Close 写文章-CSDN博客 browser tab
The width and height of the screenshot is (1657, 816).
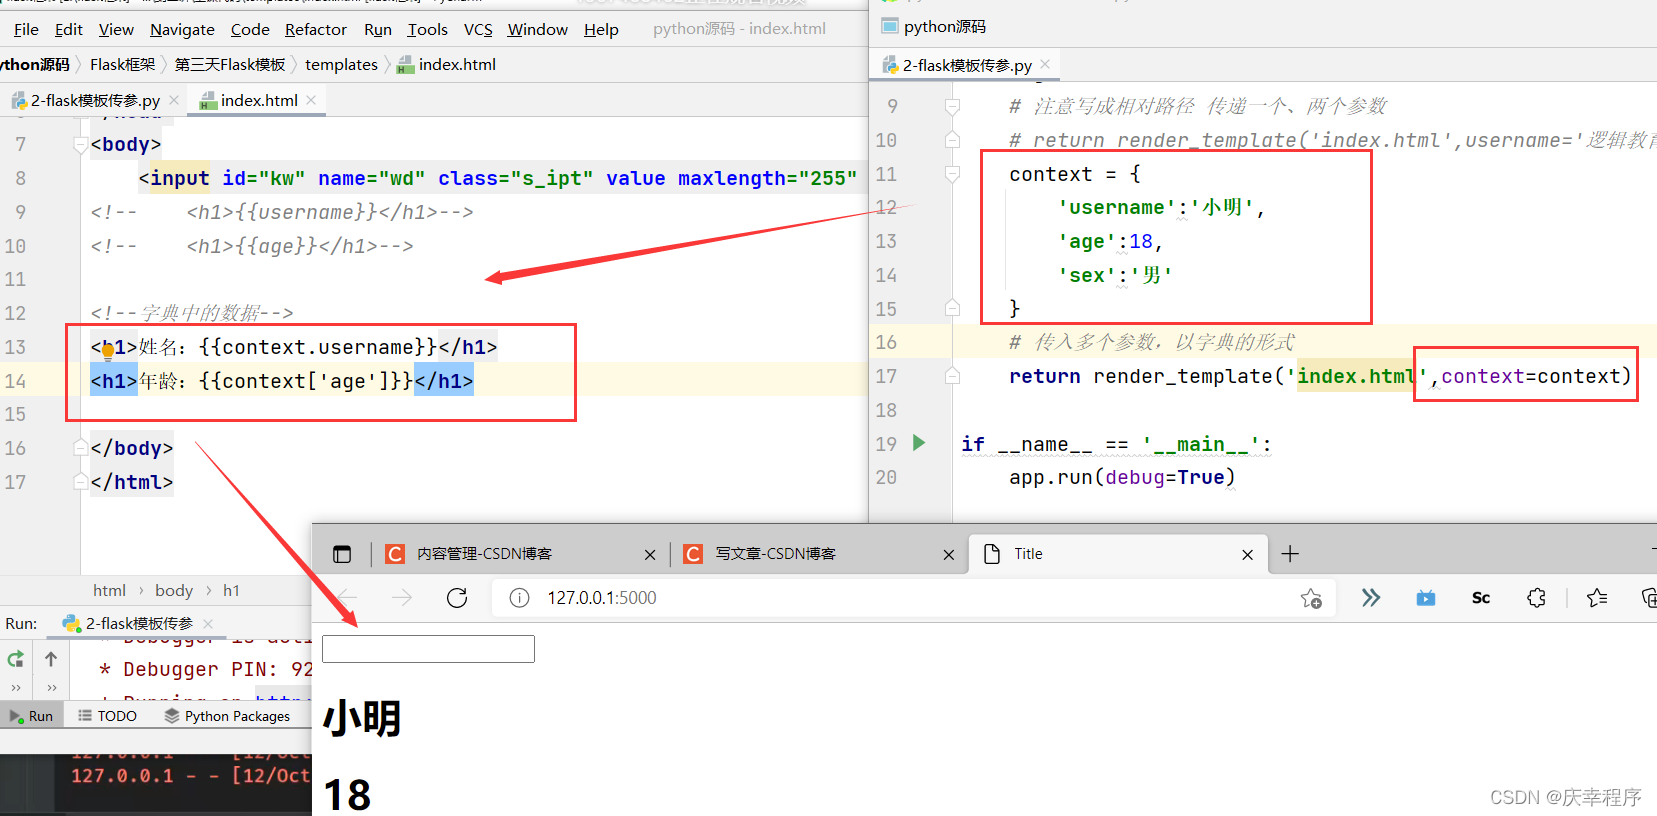949,554
